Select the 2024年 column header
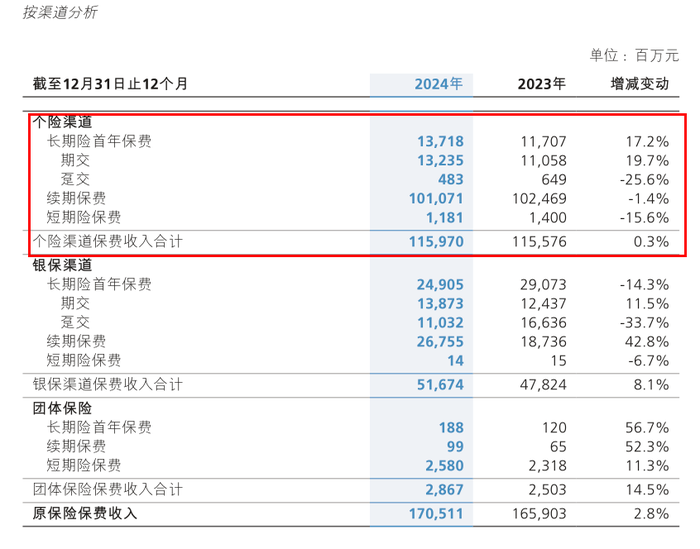The height and width of the screenshot is (549, 700). [x=439, y=84]
